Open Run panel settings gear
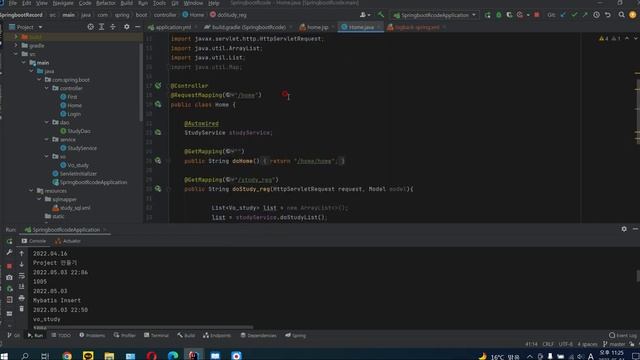The width and height of the screenshot is (640, 360). 624,229
